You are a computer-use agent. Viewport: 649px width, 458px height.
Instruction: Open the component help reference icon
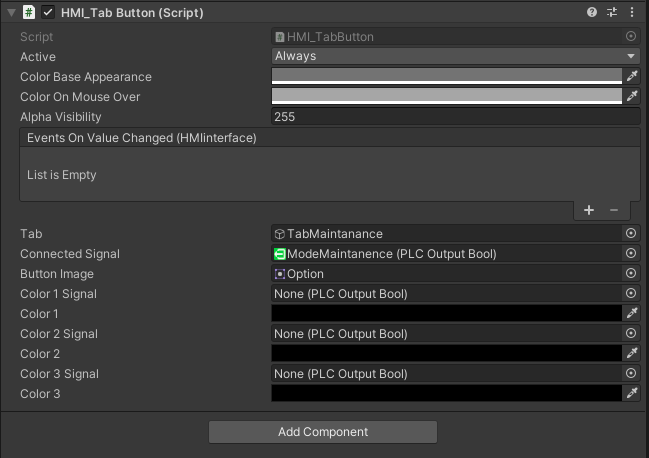coord(592,13)
